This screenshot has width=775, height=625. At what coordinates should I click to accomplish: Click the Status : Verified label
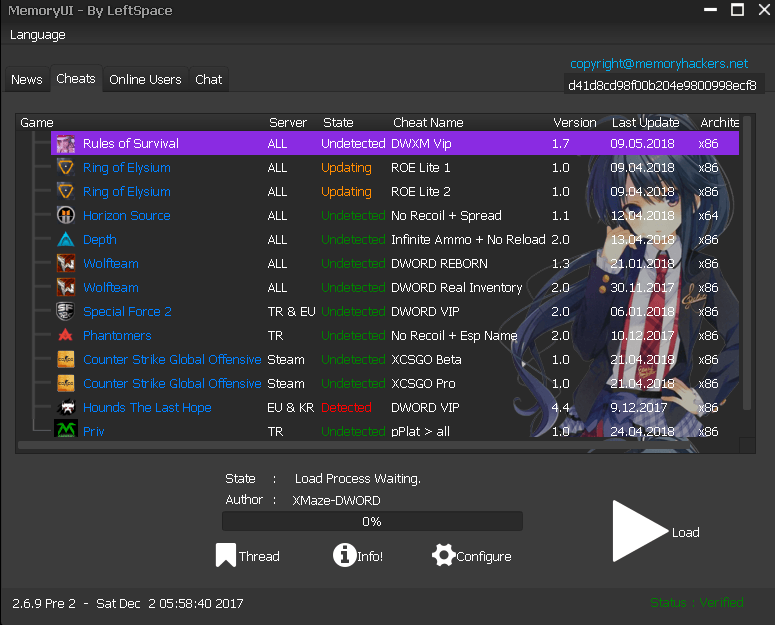pyautogui.click(x=696, y=603)
